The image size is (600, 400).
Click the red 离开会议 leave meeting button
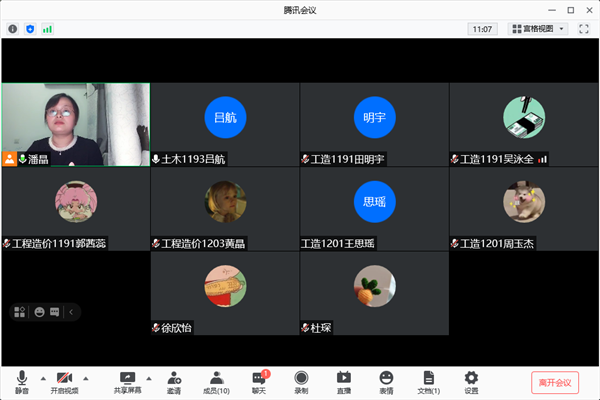click(554, 382)
